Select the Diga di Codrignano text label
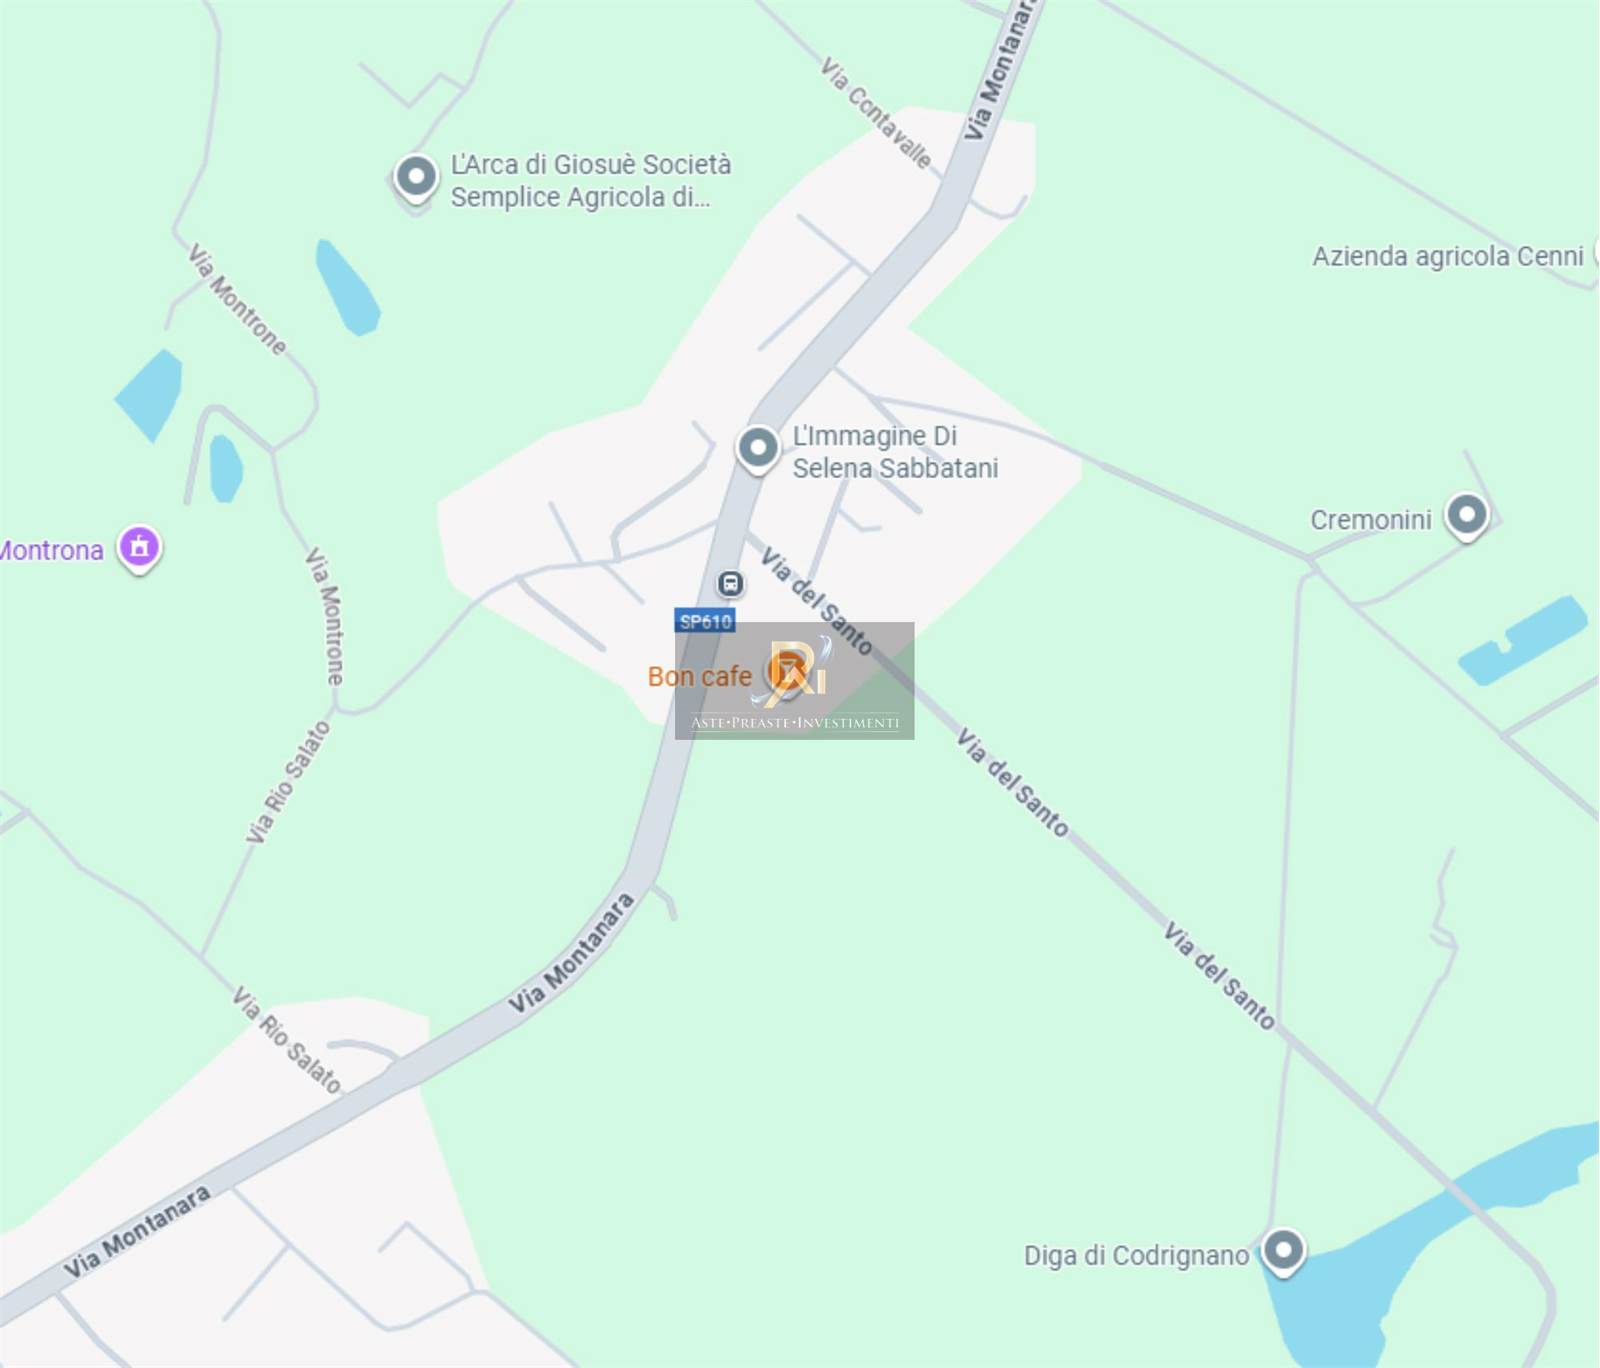This screenshot has width=1600, height=1368. [x=1136, y=1255]
